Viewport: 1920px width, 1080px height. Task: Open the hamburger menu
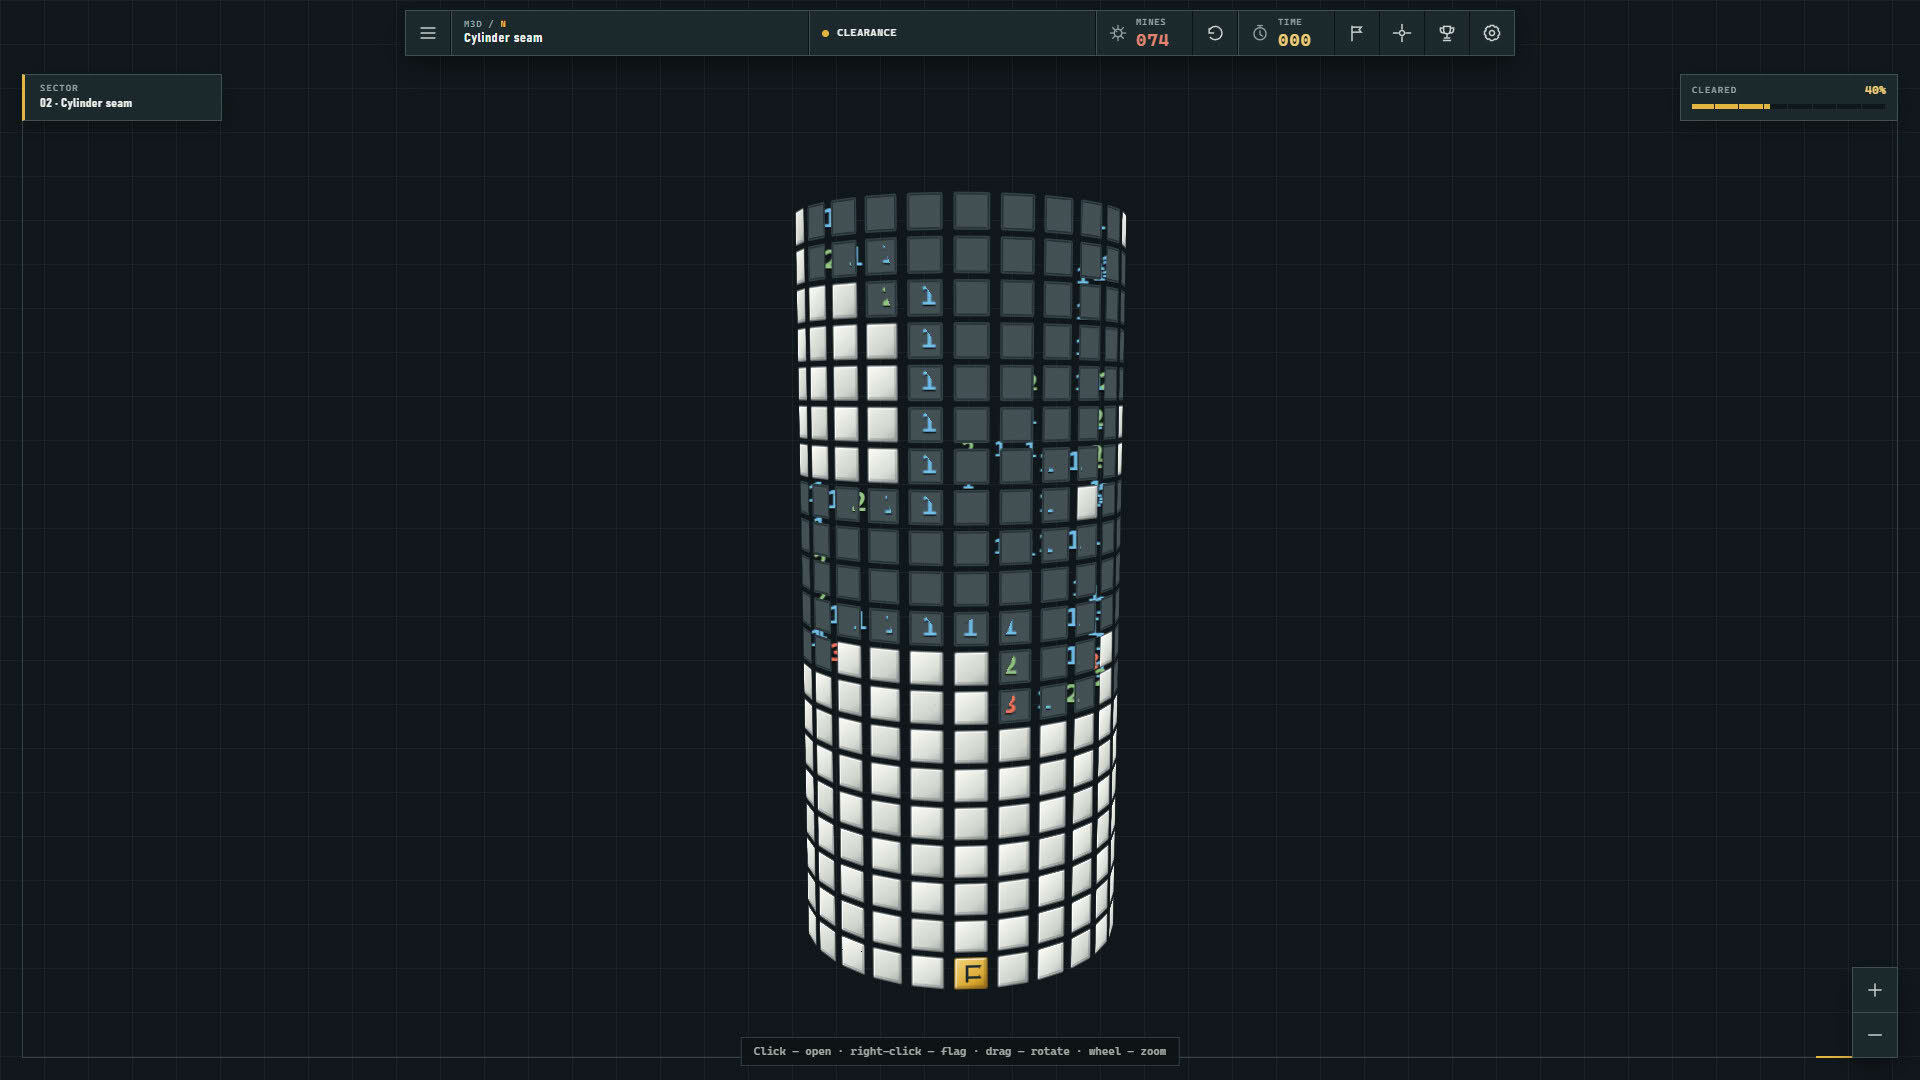(428, 33)
